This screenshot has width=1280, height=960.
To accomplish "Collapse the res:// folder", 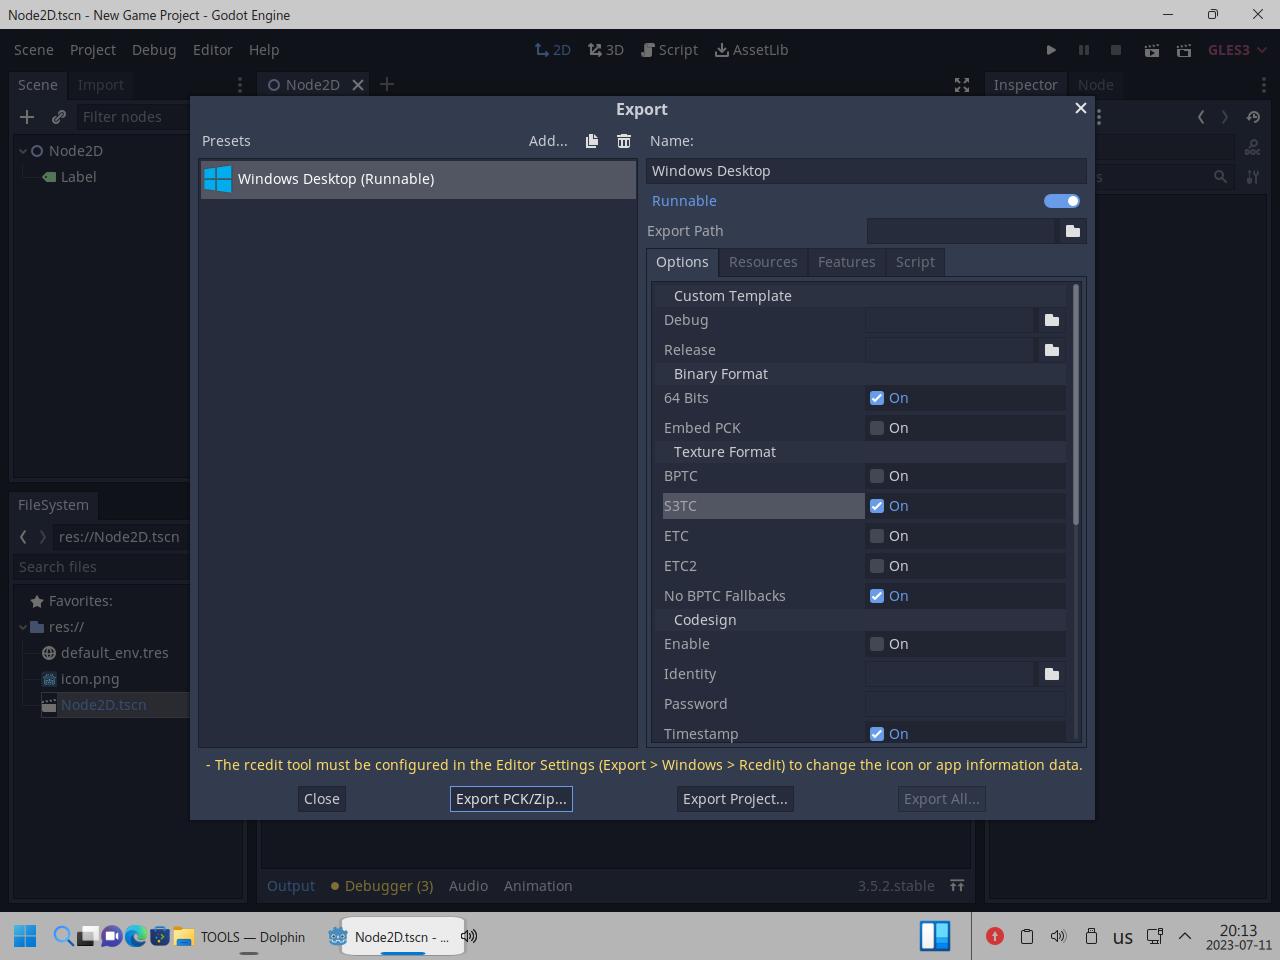I will [23, 627].
